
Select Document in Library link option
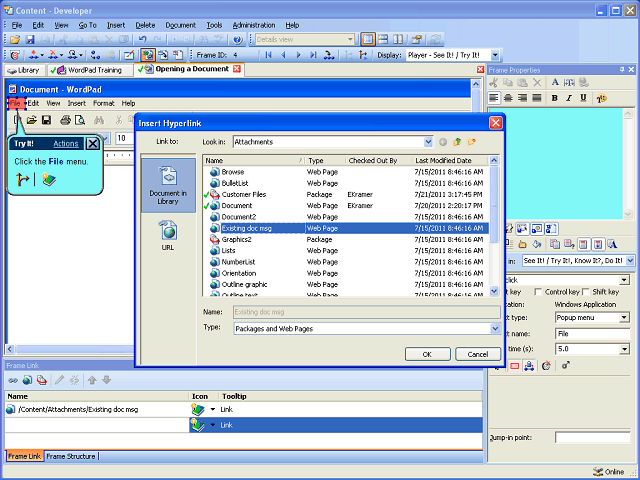click(x=168, y=185)
